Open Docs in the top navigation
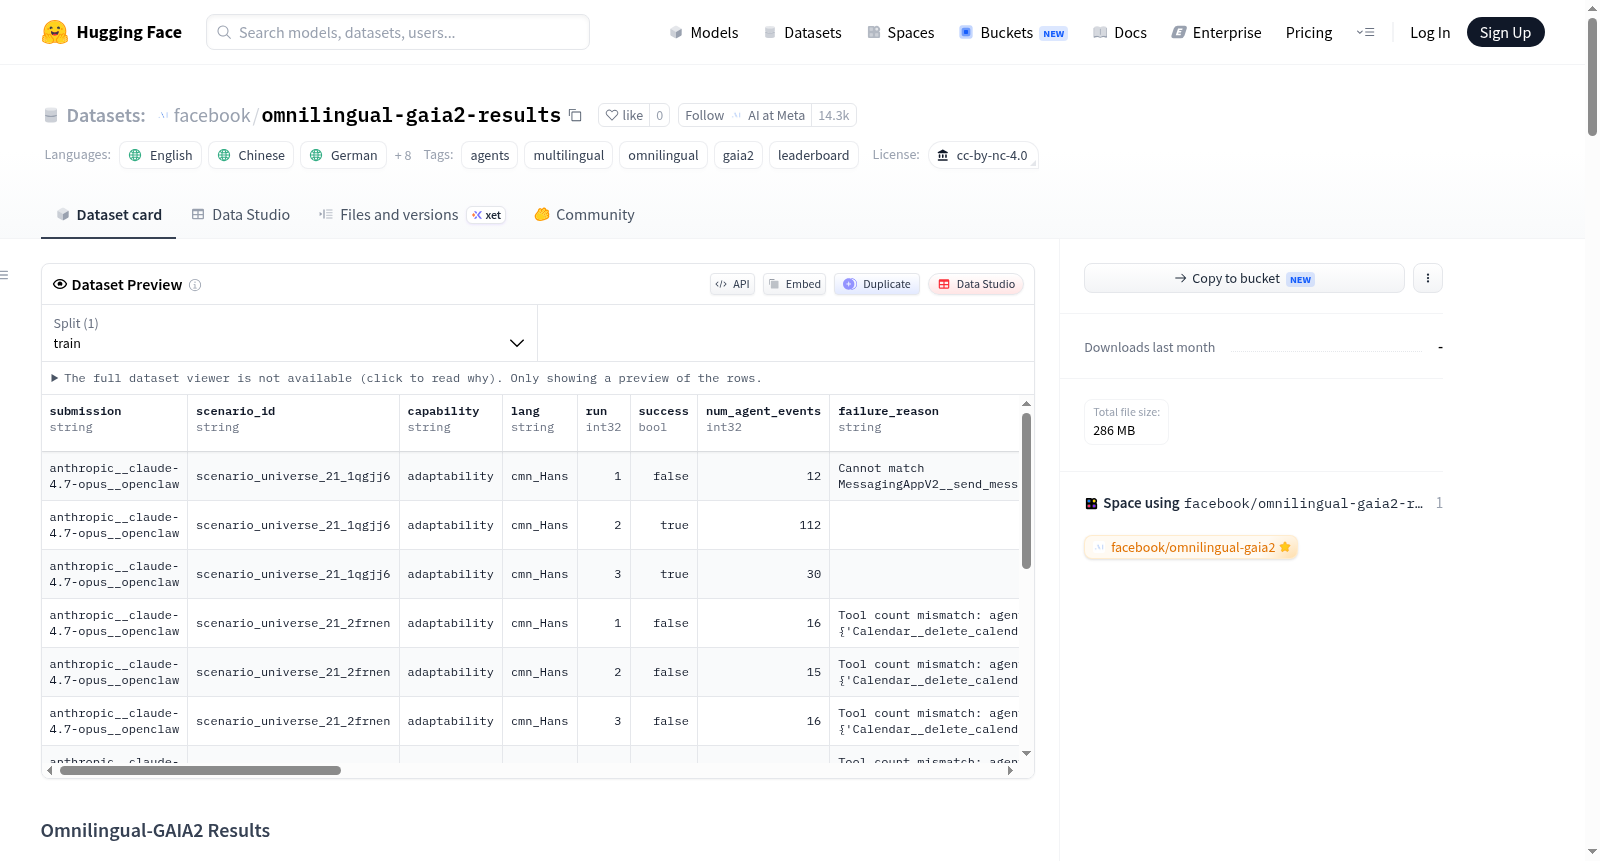Image resolution: width=1600 pixels, height=861 pixels. tap(1120, 32)
